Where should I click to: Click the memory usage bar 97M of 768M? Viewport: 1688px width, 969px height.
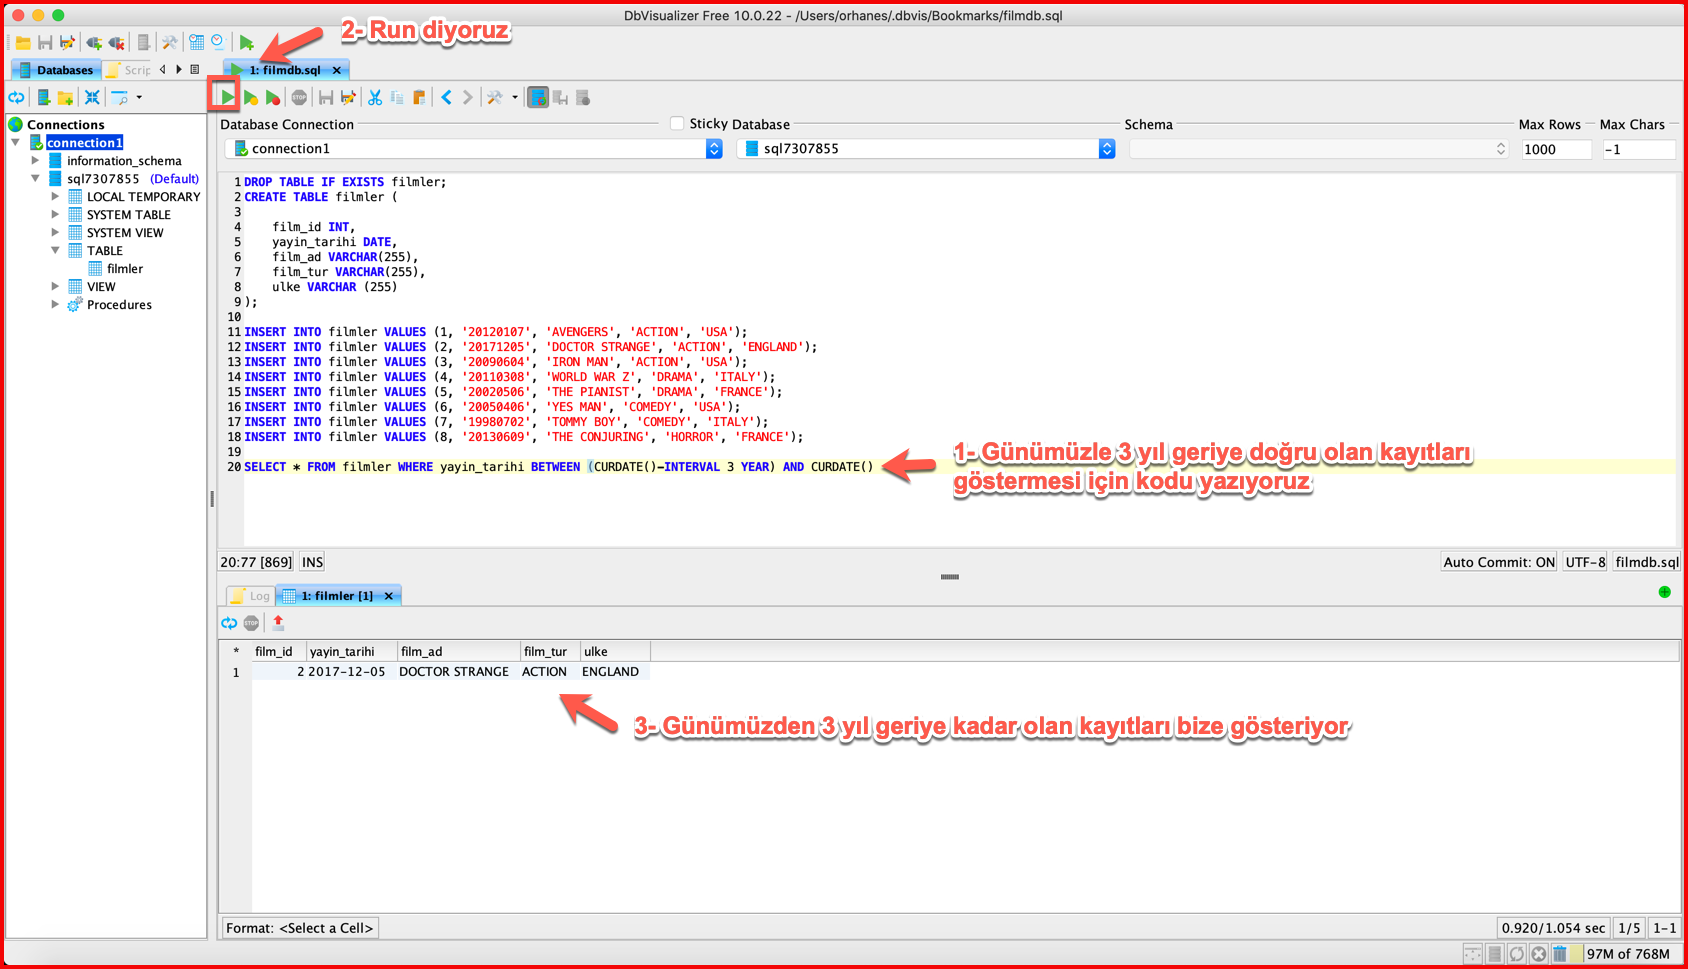[x=1628, y=954]
